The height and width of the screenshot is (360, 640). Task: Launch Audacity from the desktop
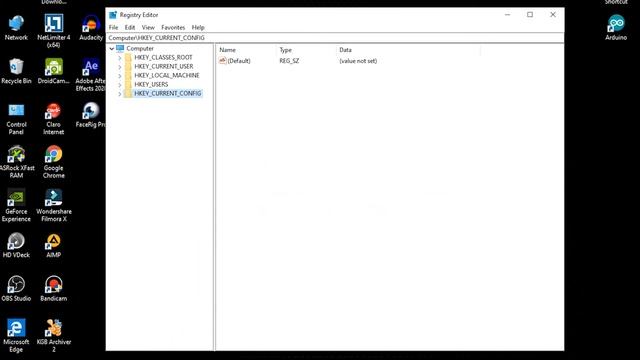(91, 28)
